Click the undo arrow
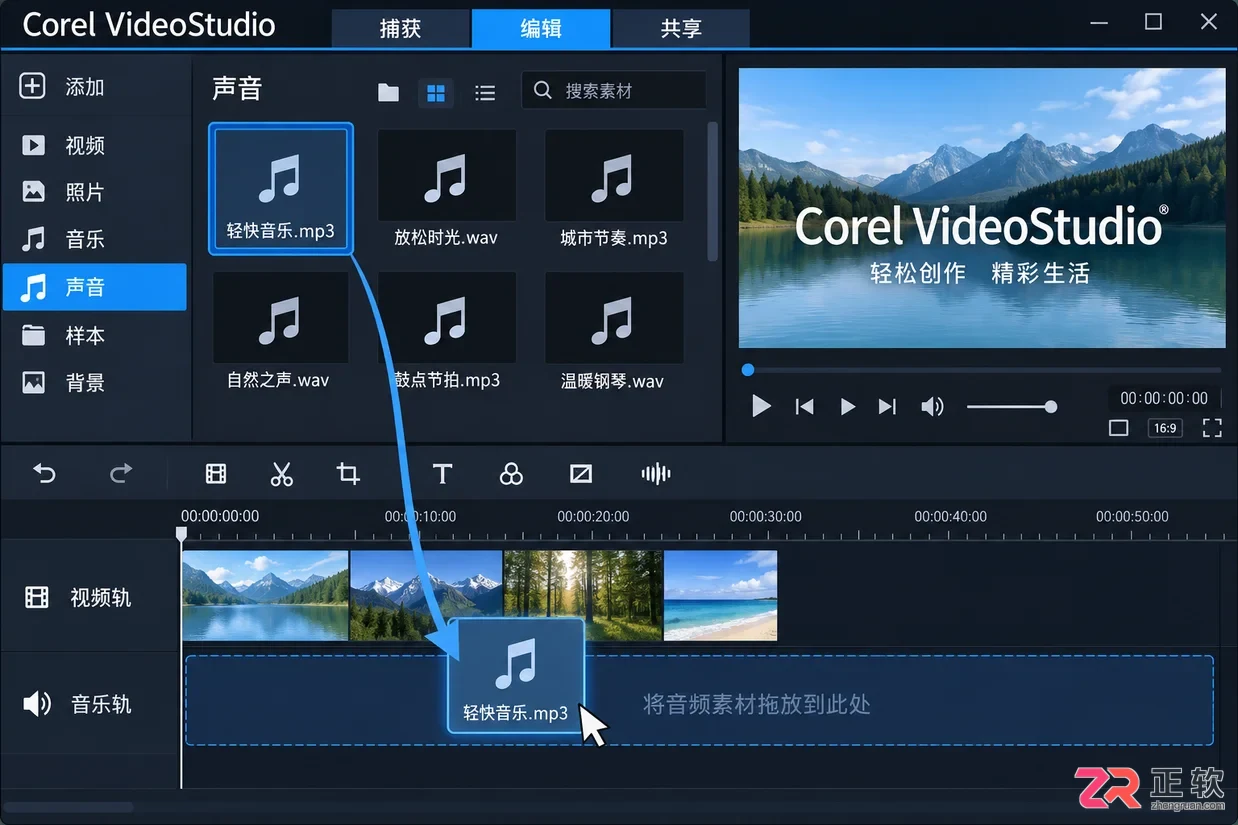 click(45, 473)
